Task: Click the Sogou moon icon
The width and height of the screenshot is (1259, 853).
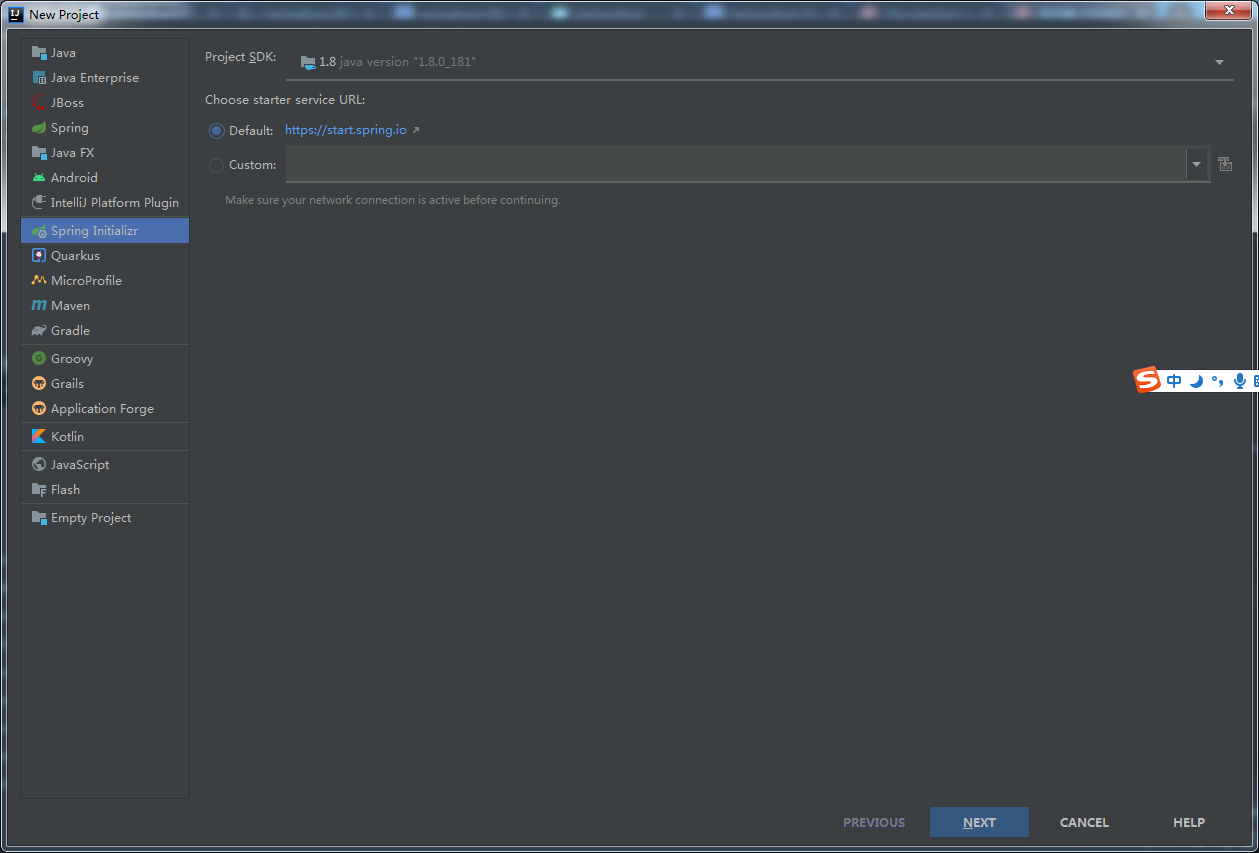Action: [x=1196, y=381]
